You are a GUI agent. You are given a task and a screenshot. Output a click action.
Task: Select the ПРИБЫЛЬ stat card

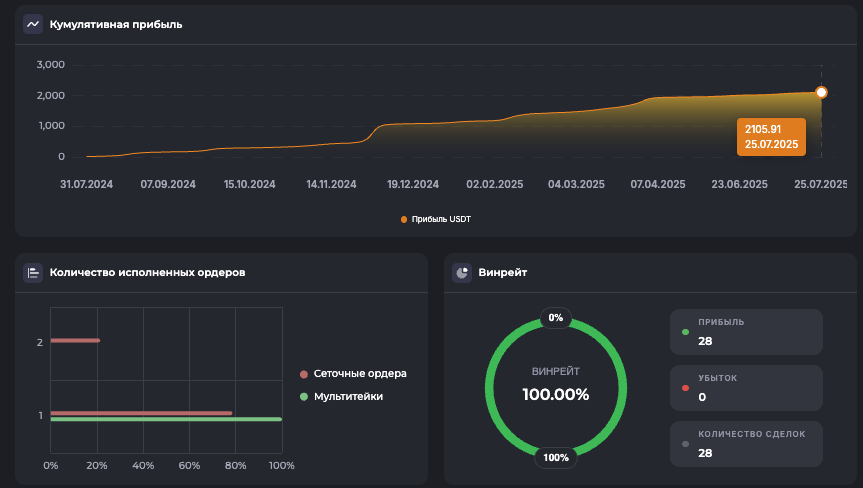click(x=746, y=332)
